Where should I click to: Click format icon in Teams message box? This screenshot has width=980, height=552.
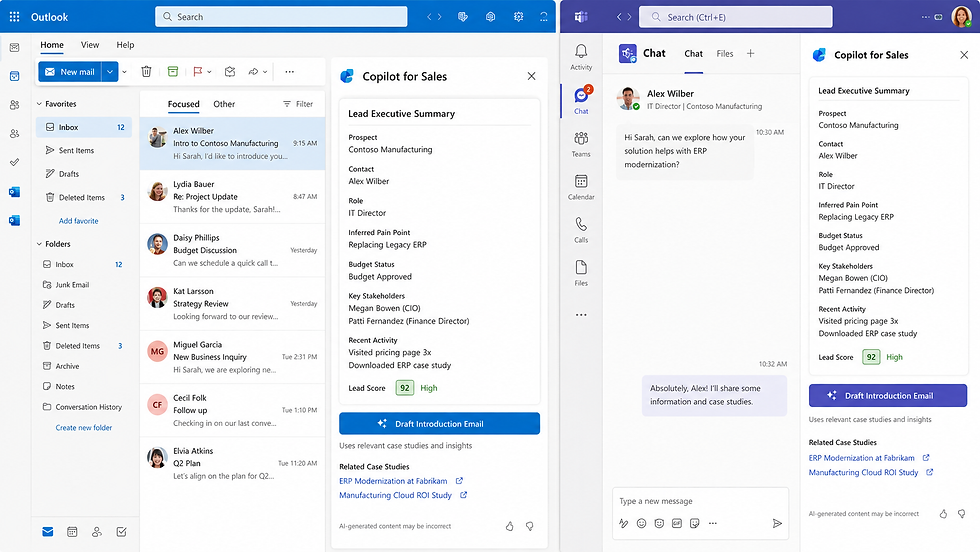[623, 523]
